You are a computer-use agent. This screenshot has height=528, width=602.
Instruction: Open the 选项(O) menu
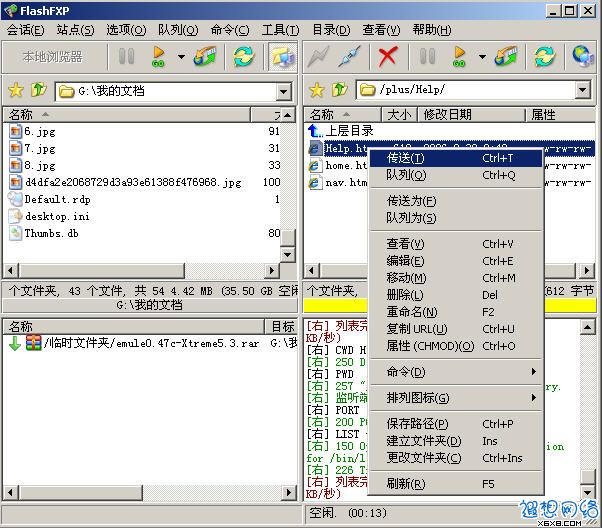(126, 30)
